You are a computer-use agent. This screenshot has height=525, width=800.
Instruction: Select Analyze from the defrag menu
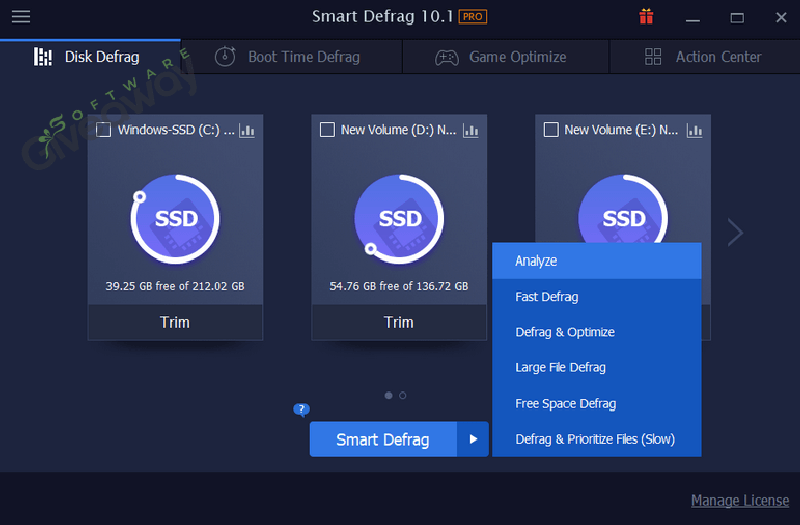coord(596,261)
